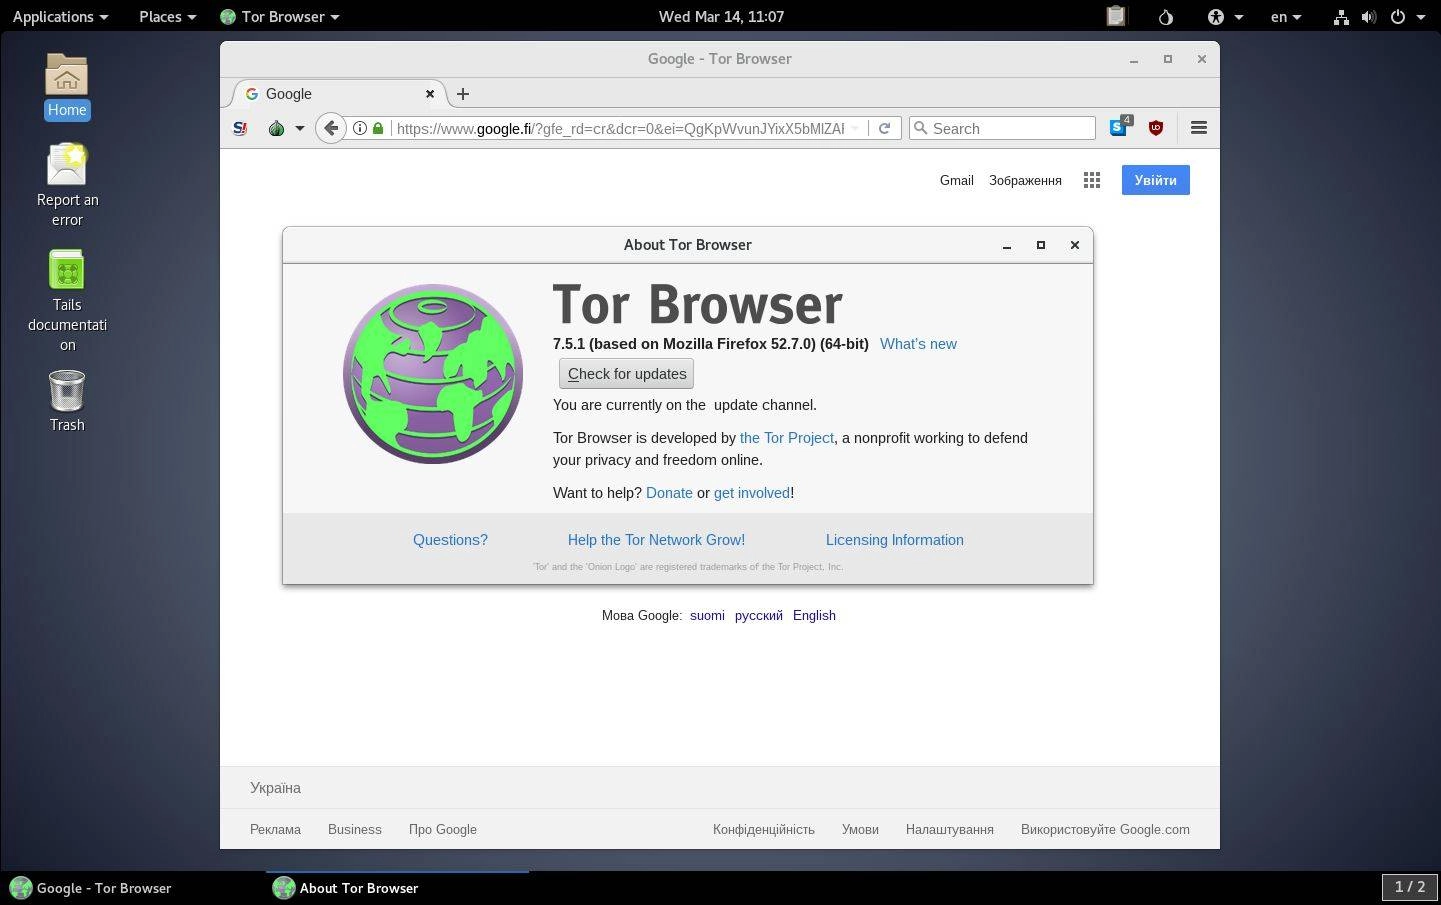Open the Places menu
1441x905 pixels.
point(167,16)
